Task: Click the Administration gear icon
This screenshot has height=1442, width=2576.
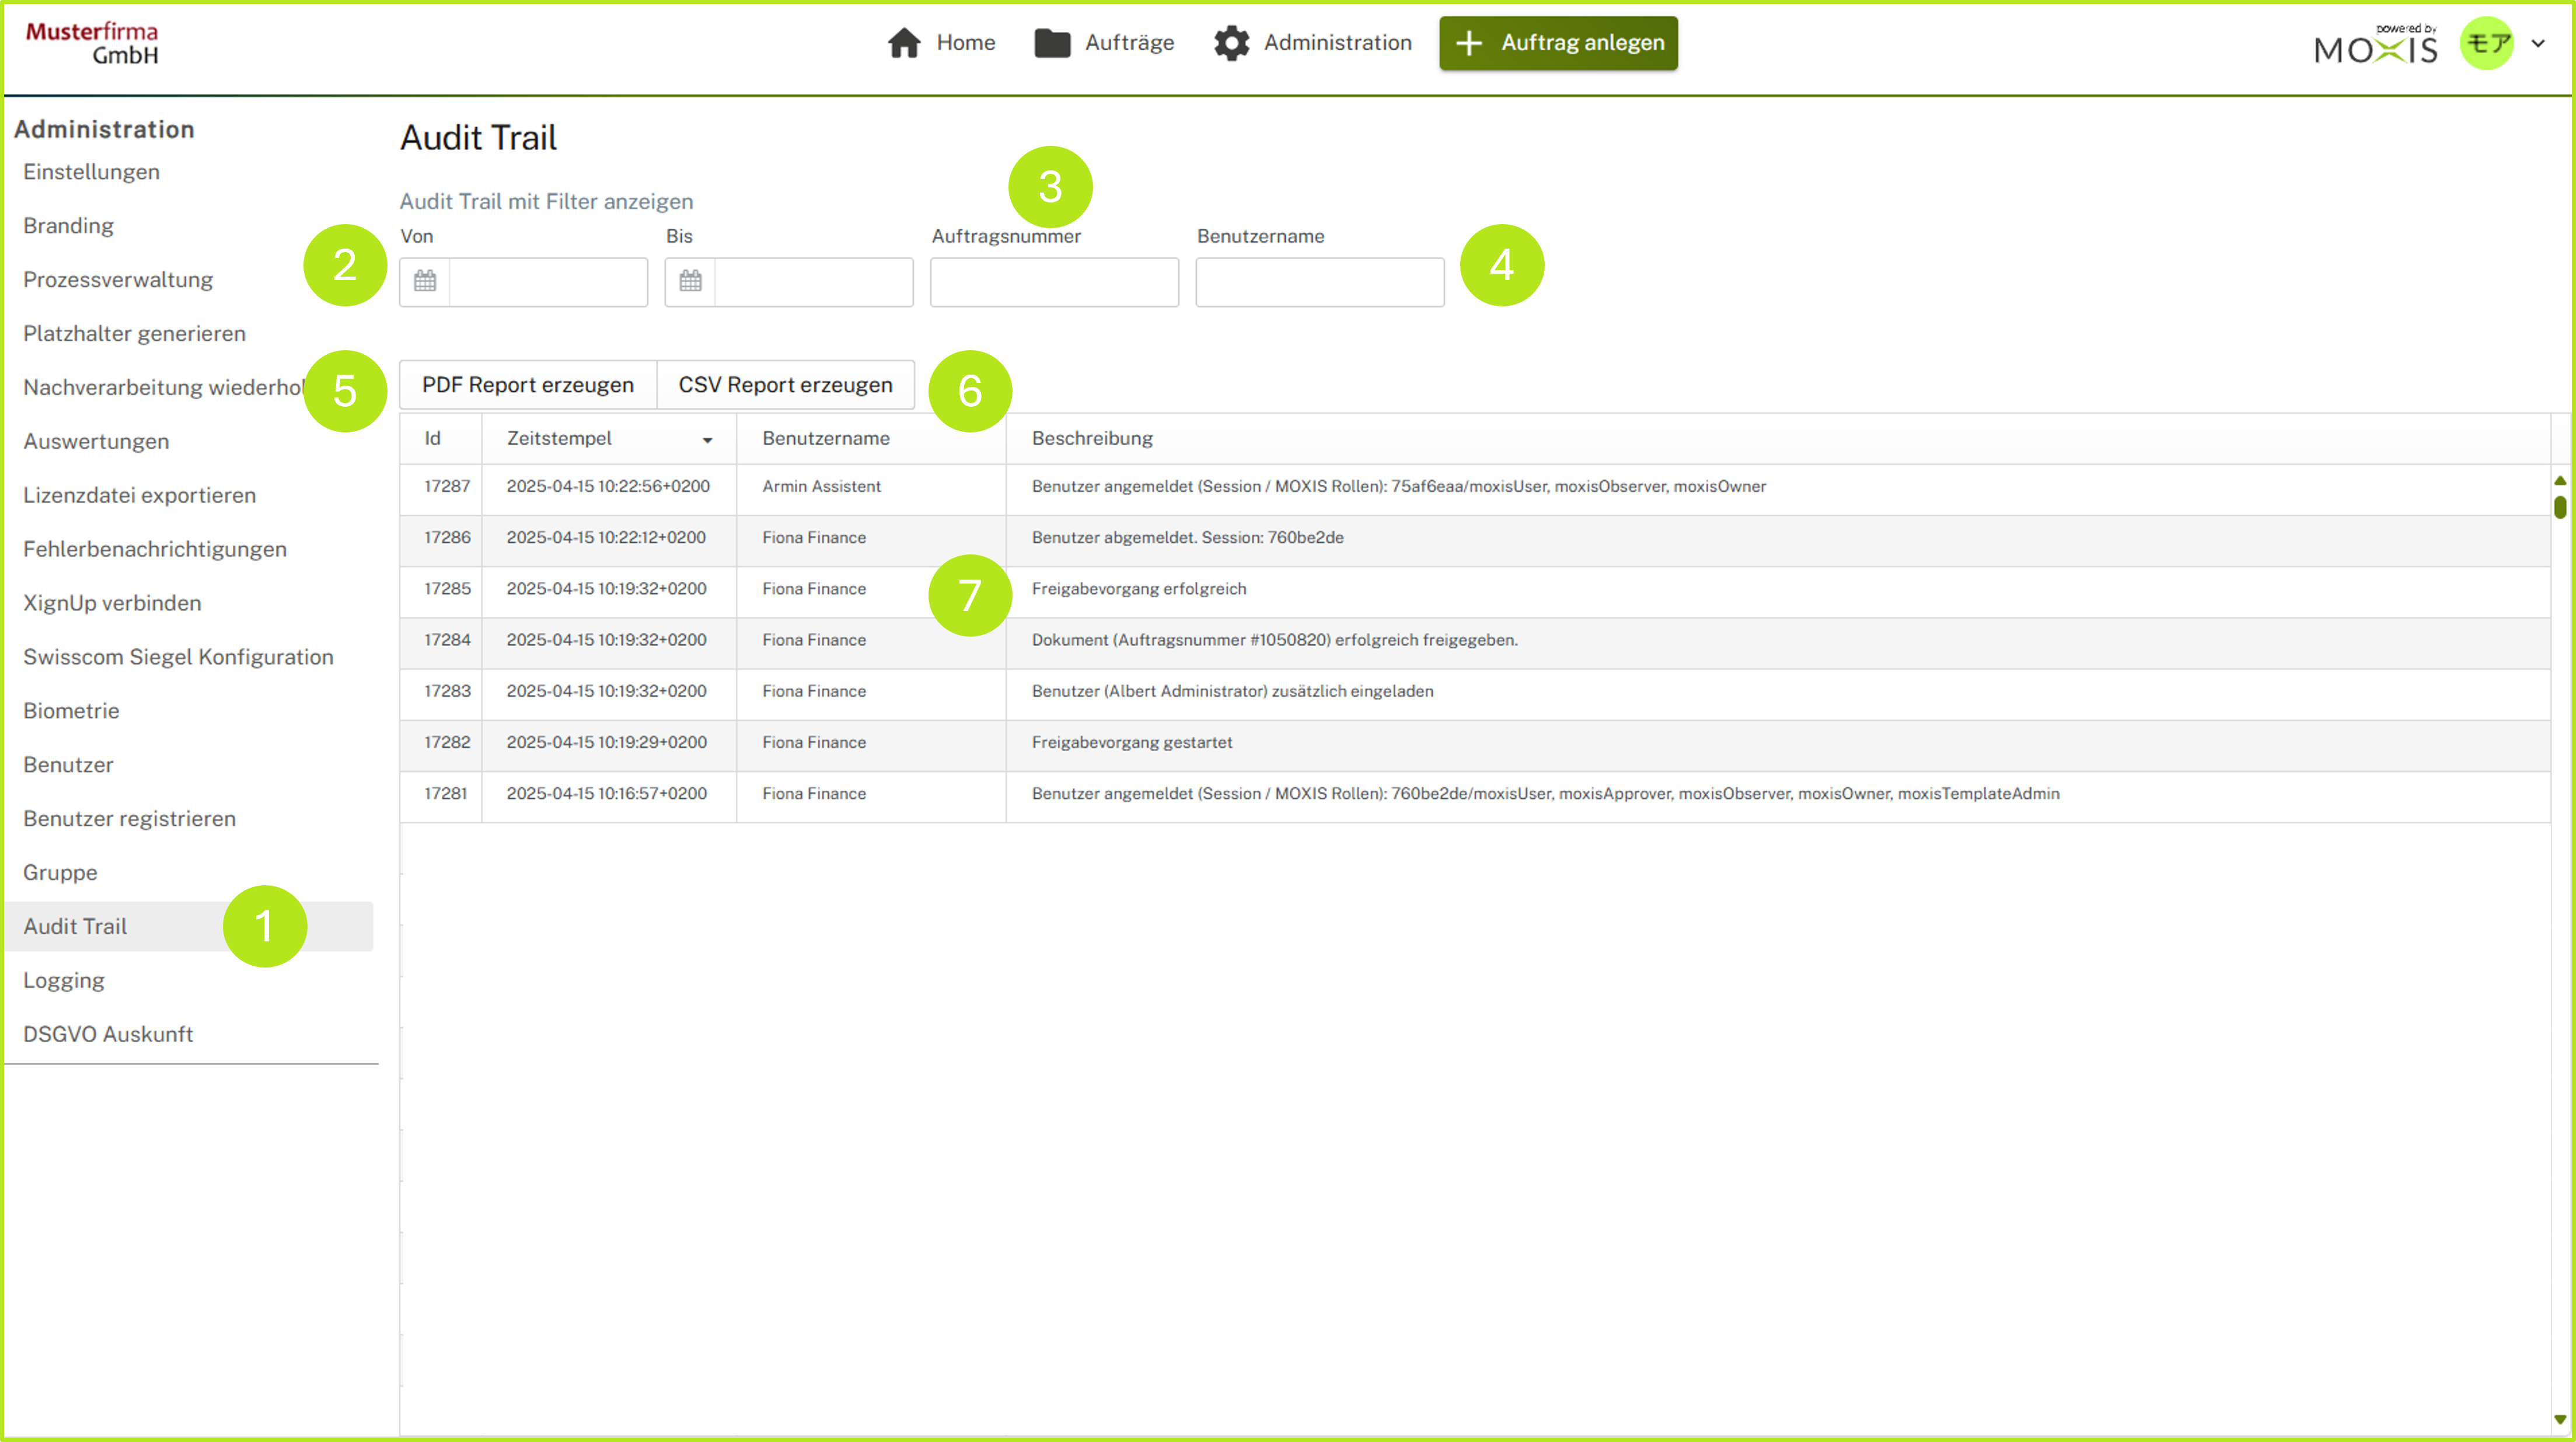Action: 1231,43
